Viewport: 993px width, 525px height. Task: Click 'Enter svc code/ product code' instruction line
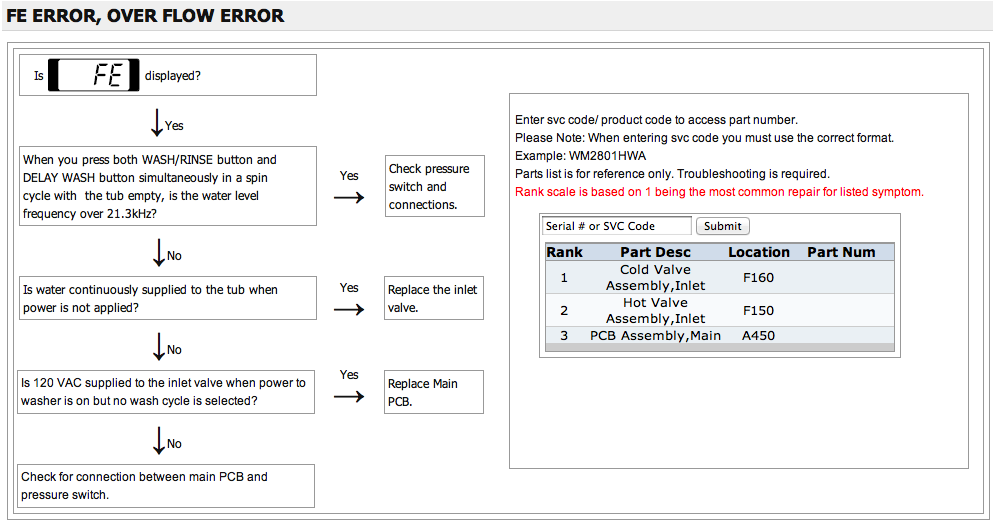point(656,120)
